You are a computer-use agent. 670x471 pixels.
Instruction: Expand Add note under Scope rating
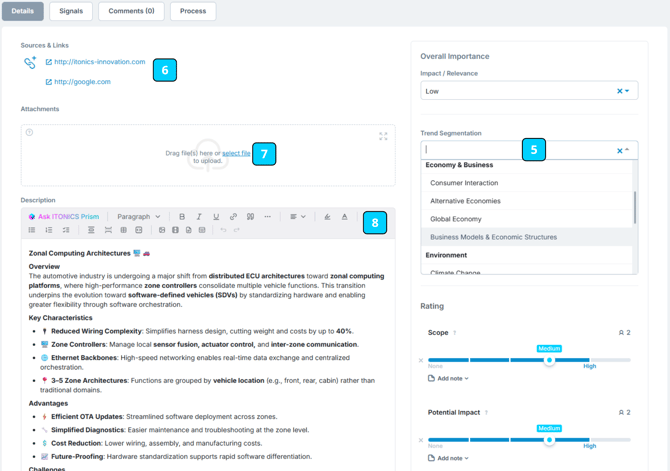click(x=448, y=378)
